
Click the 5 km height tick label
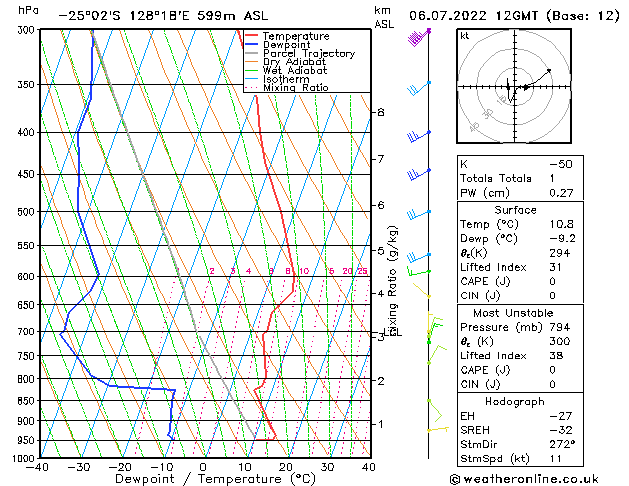[381, 251]
